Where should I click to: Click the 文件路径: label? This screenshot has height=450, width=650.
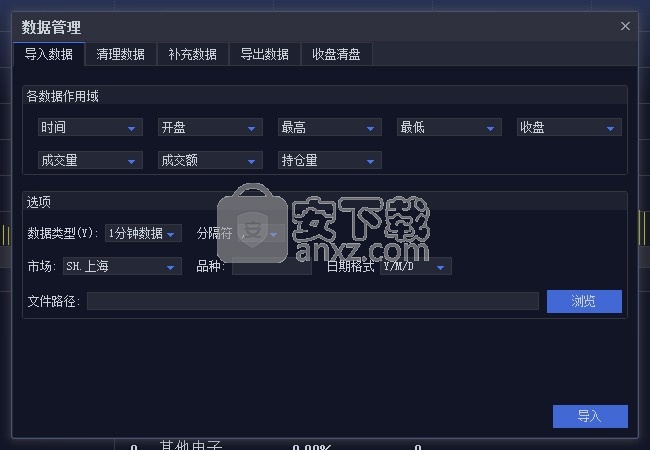[x=53, y=301]
